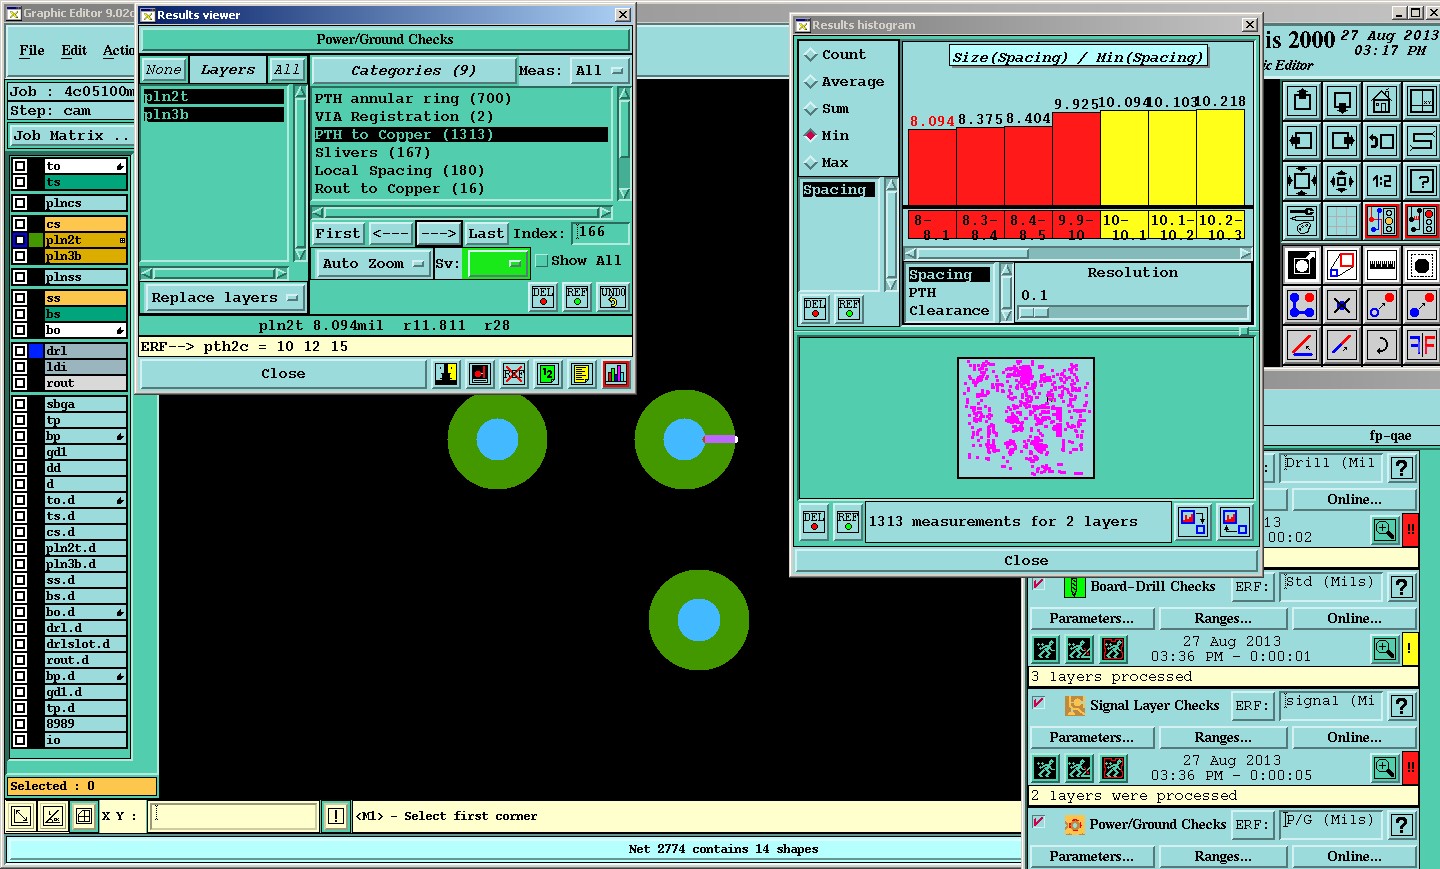Click REF green dot icon in Results viewer
Image resolution: width=1440 pixels, height=869 pixels.
(x=577, y=297)
